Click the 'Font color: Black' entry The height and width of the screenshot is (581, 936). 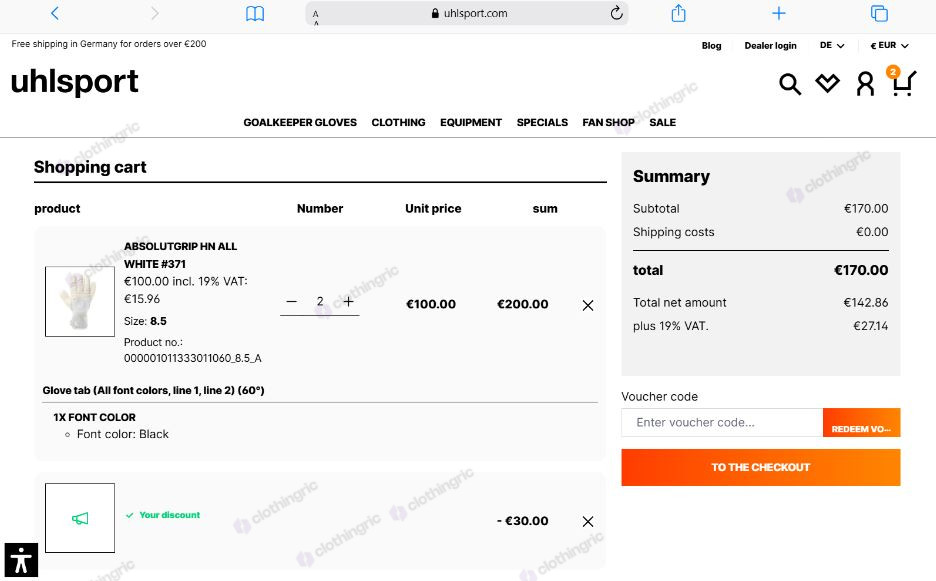[x=122, y=434]
